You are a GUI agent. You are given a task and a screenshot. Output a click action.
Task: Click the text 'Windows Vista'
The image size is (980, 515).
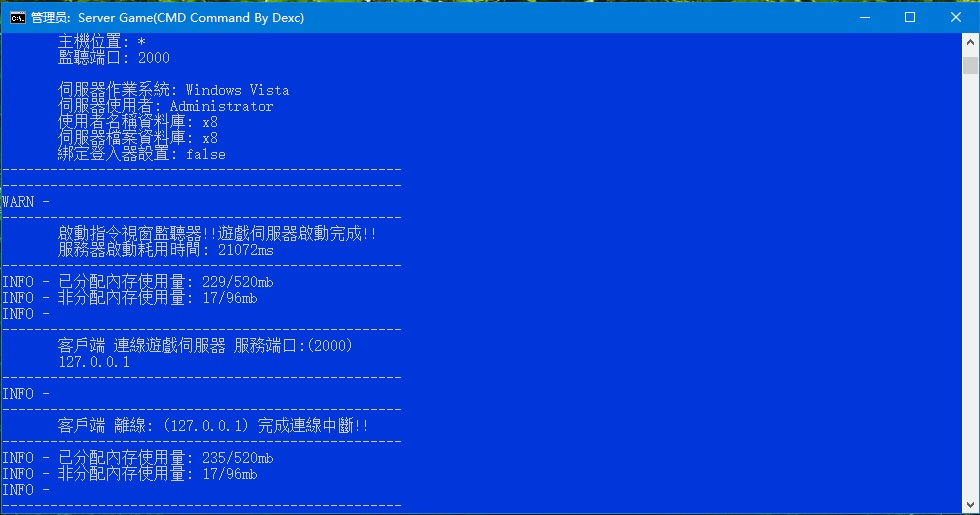click(x=238, y=90)
